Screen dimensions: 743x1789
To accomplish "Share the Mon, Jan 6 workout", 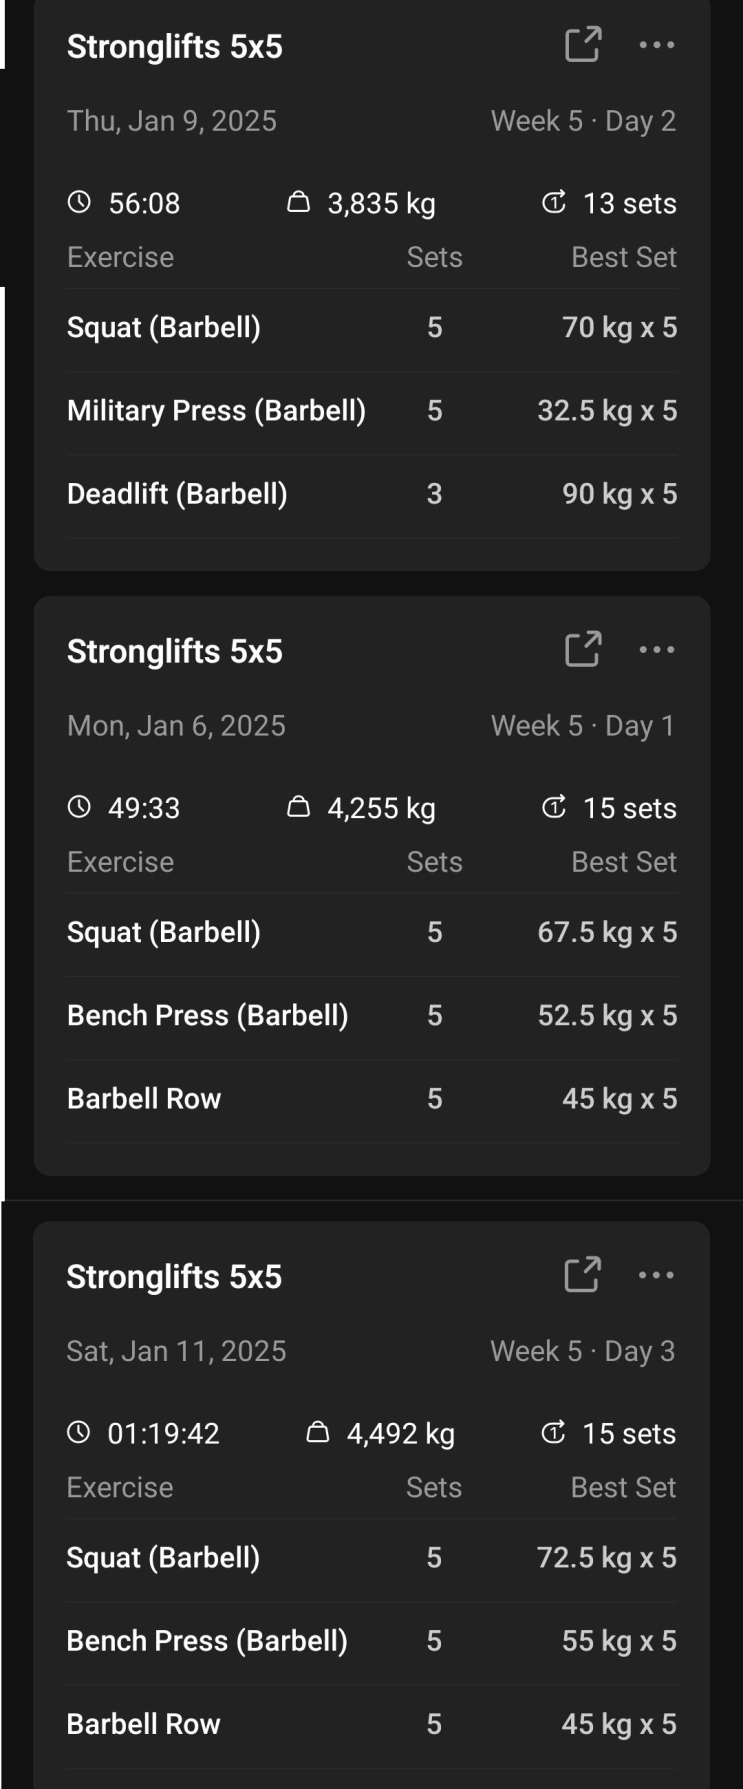I will pyautogui.click(x=582, y=650).
